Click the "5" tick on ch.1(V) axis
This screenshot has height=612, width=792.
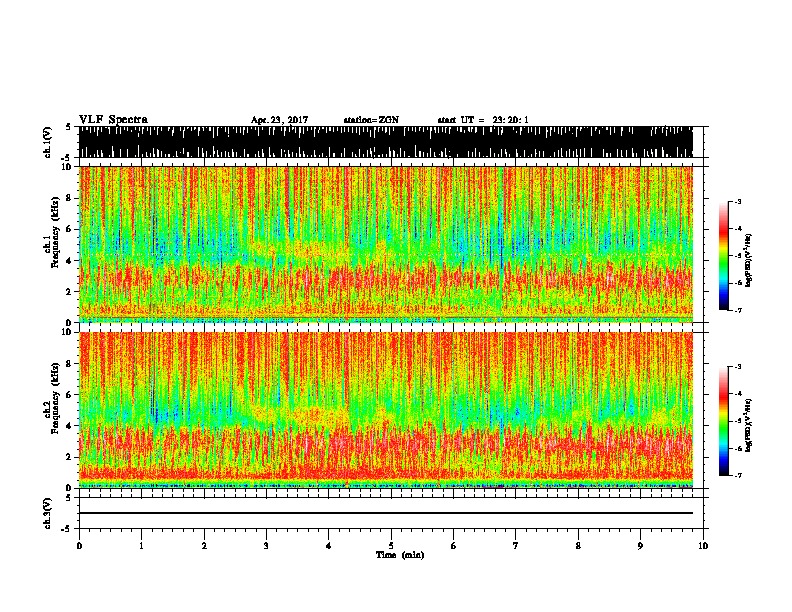[x=68, y=127]
